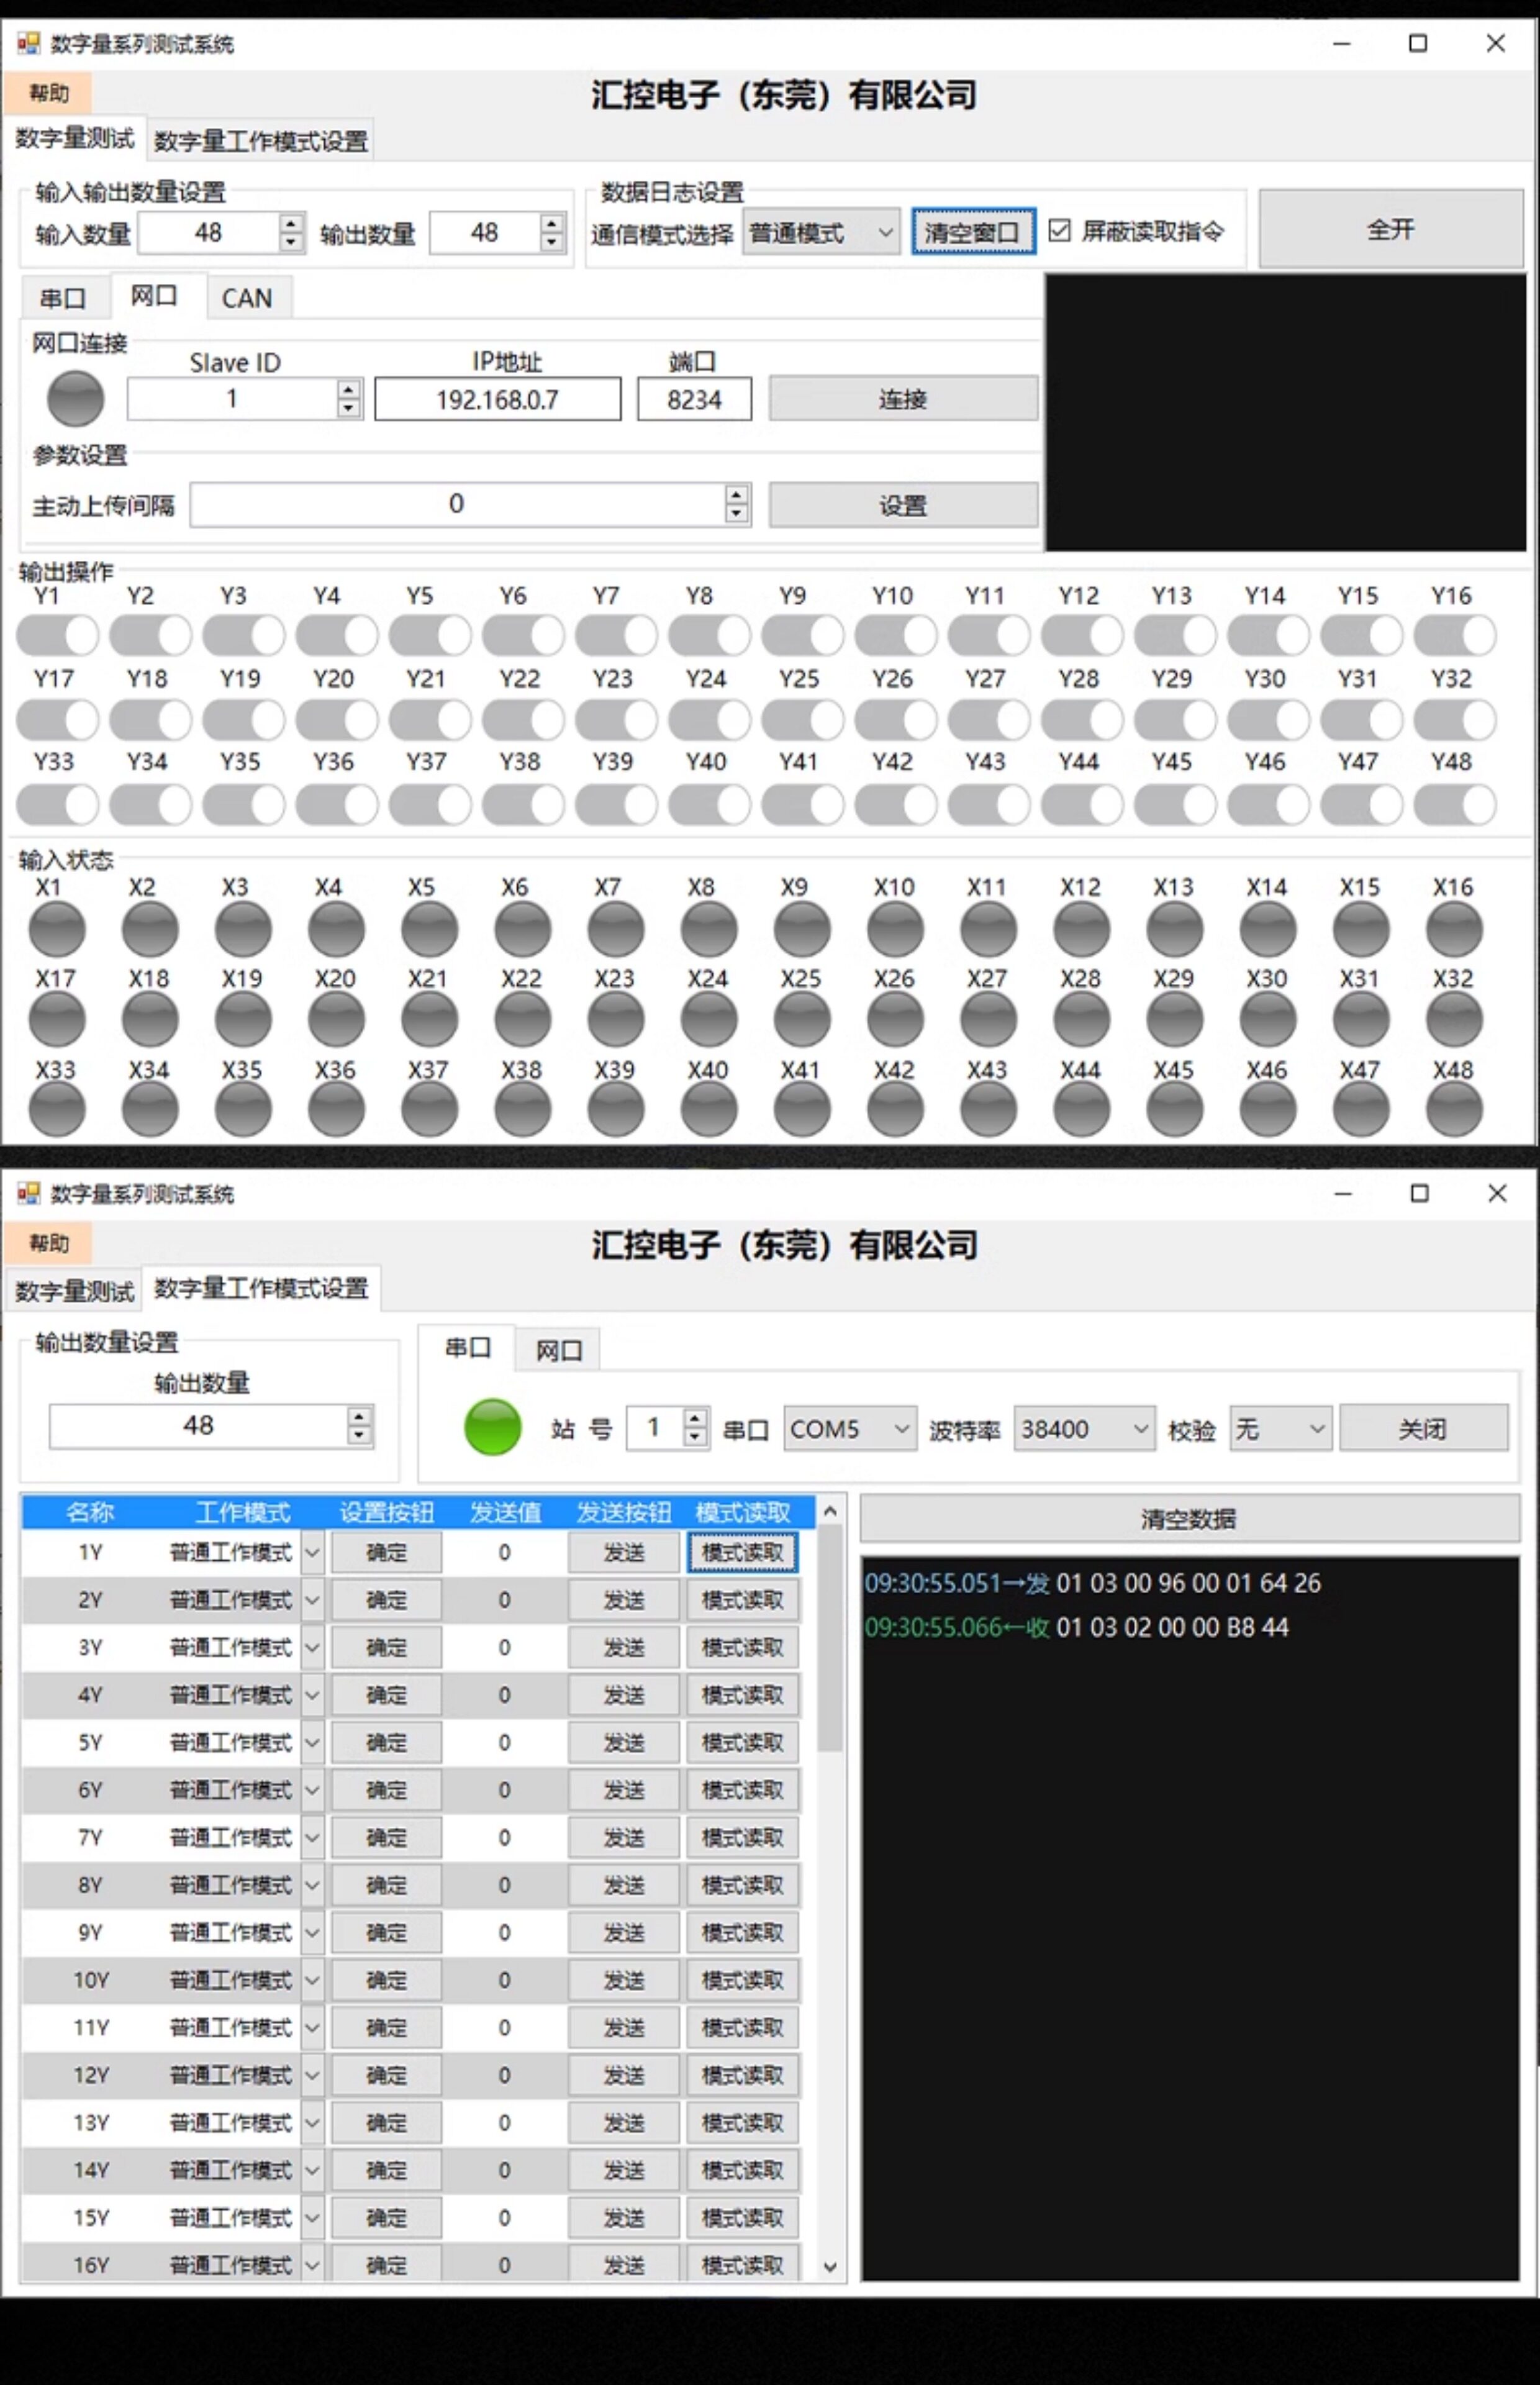Toggle the Y20 output switch
The height and width of the screenshot is (2385, 1540).
336,719
